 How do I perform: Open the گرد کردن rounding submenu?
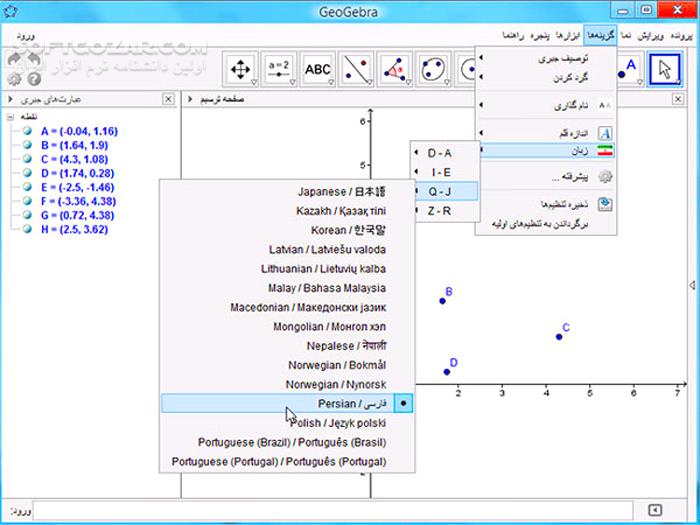click(546, 78)
